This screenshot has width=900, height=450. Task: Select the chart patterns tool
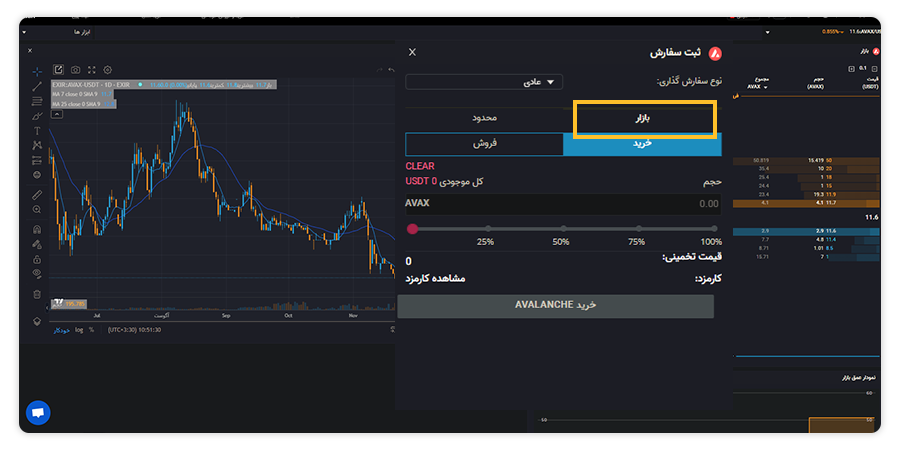point(37,146)
